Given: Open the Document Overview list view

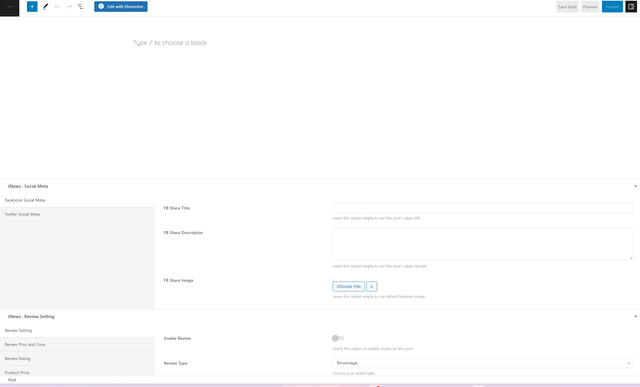Looking at the screenshot, I should point(80,7).
